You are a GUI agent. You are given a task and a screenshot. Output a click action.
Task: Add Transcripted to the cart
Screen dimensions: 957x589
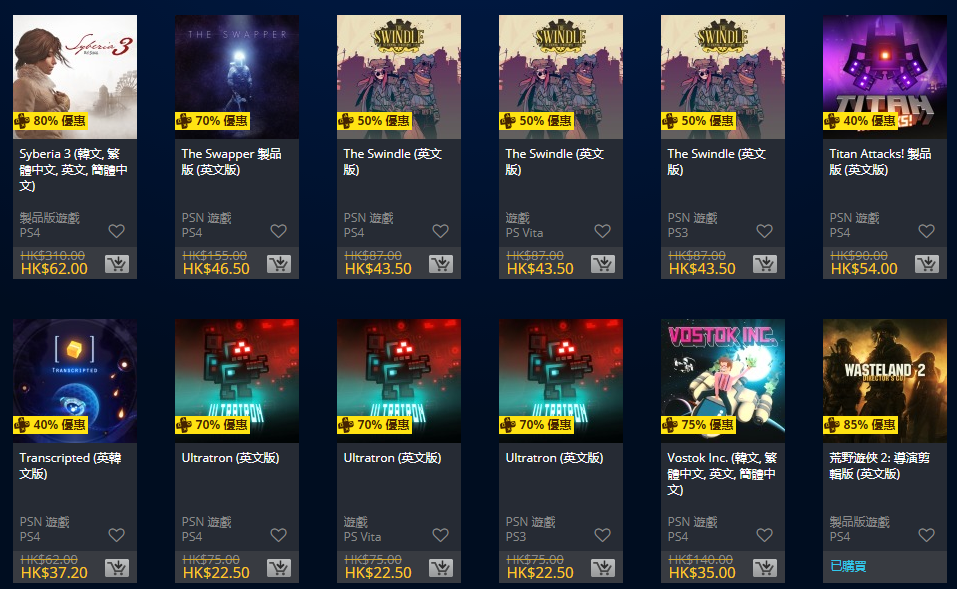click(x=117, y=568)
